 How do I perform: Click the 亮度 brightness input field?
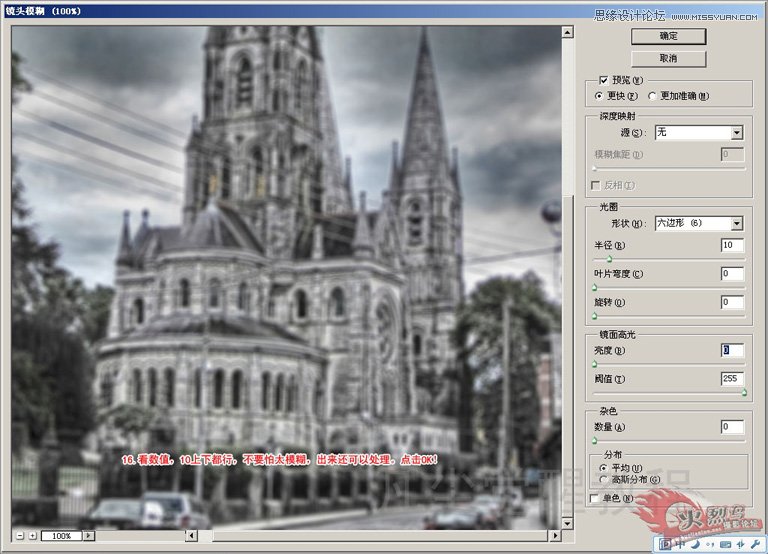click(732, 350)
